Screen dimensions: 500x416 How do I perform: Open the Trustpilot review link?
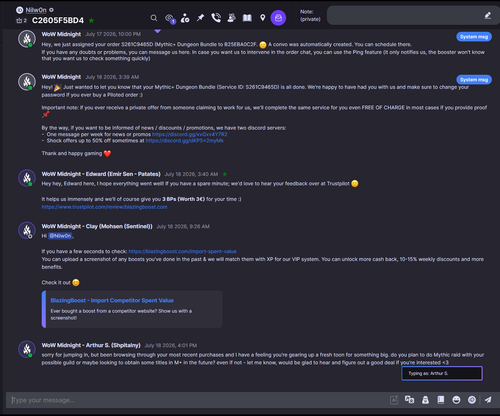(104, 207)
